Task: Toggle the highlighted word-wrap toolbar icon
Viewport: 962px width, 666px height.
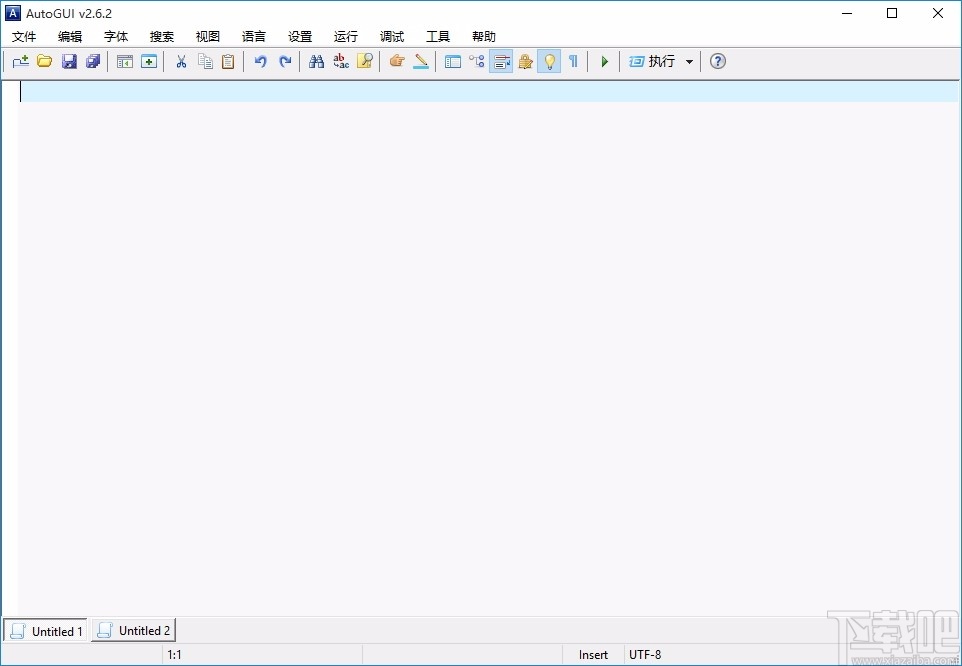Action: click(x=501, y=61)
